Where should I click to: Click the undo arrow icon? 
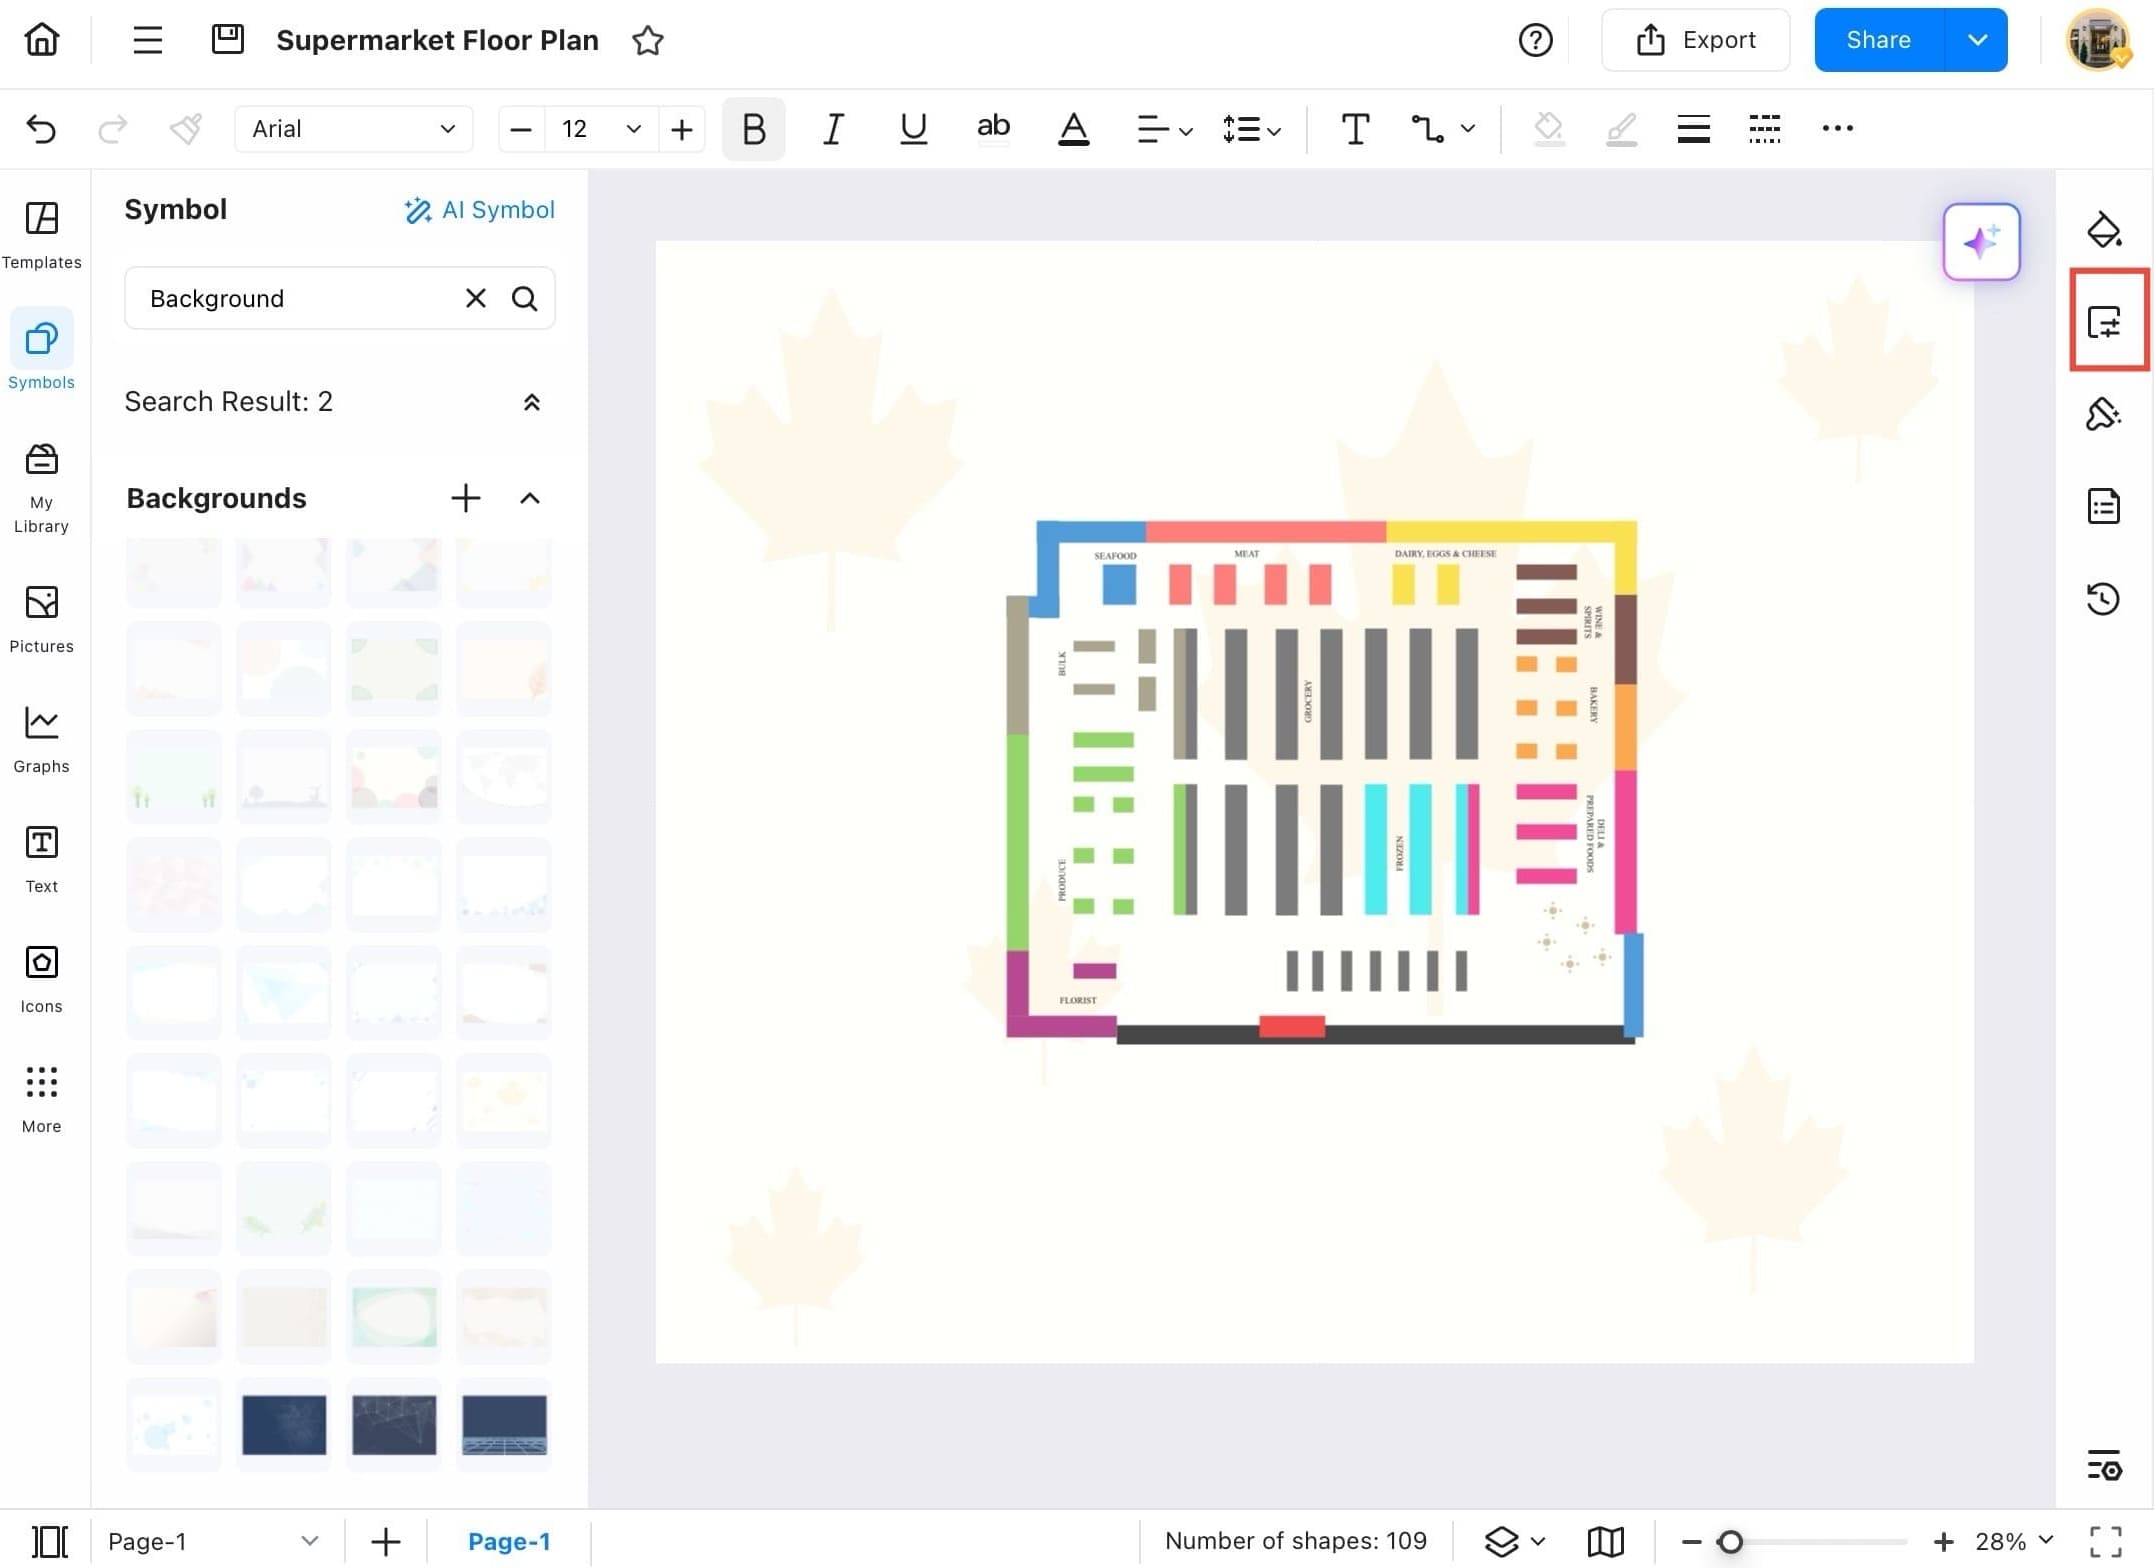41,129
